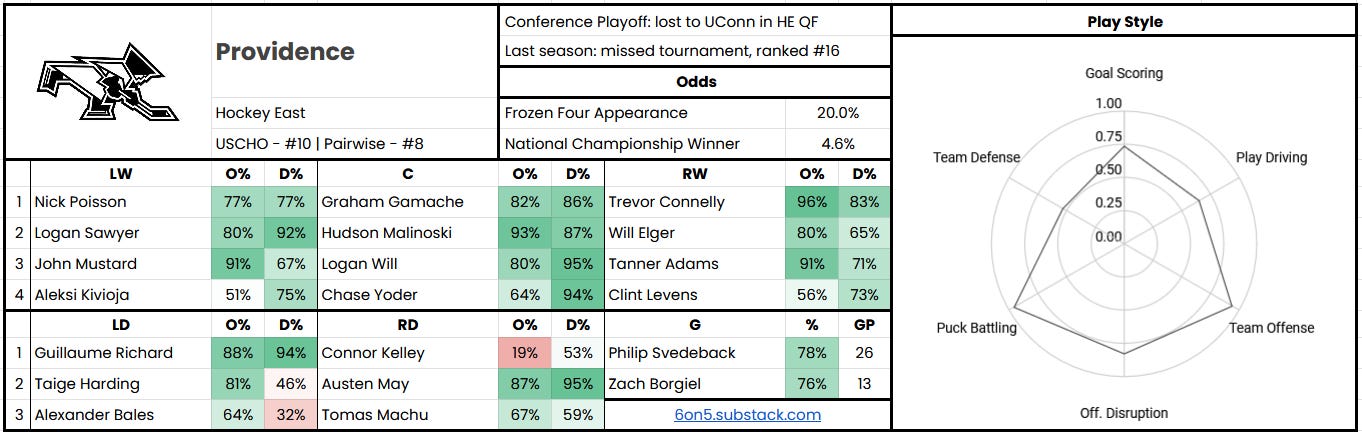Click the Hockey East conference cell

coord(355,113)
